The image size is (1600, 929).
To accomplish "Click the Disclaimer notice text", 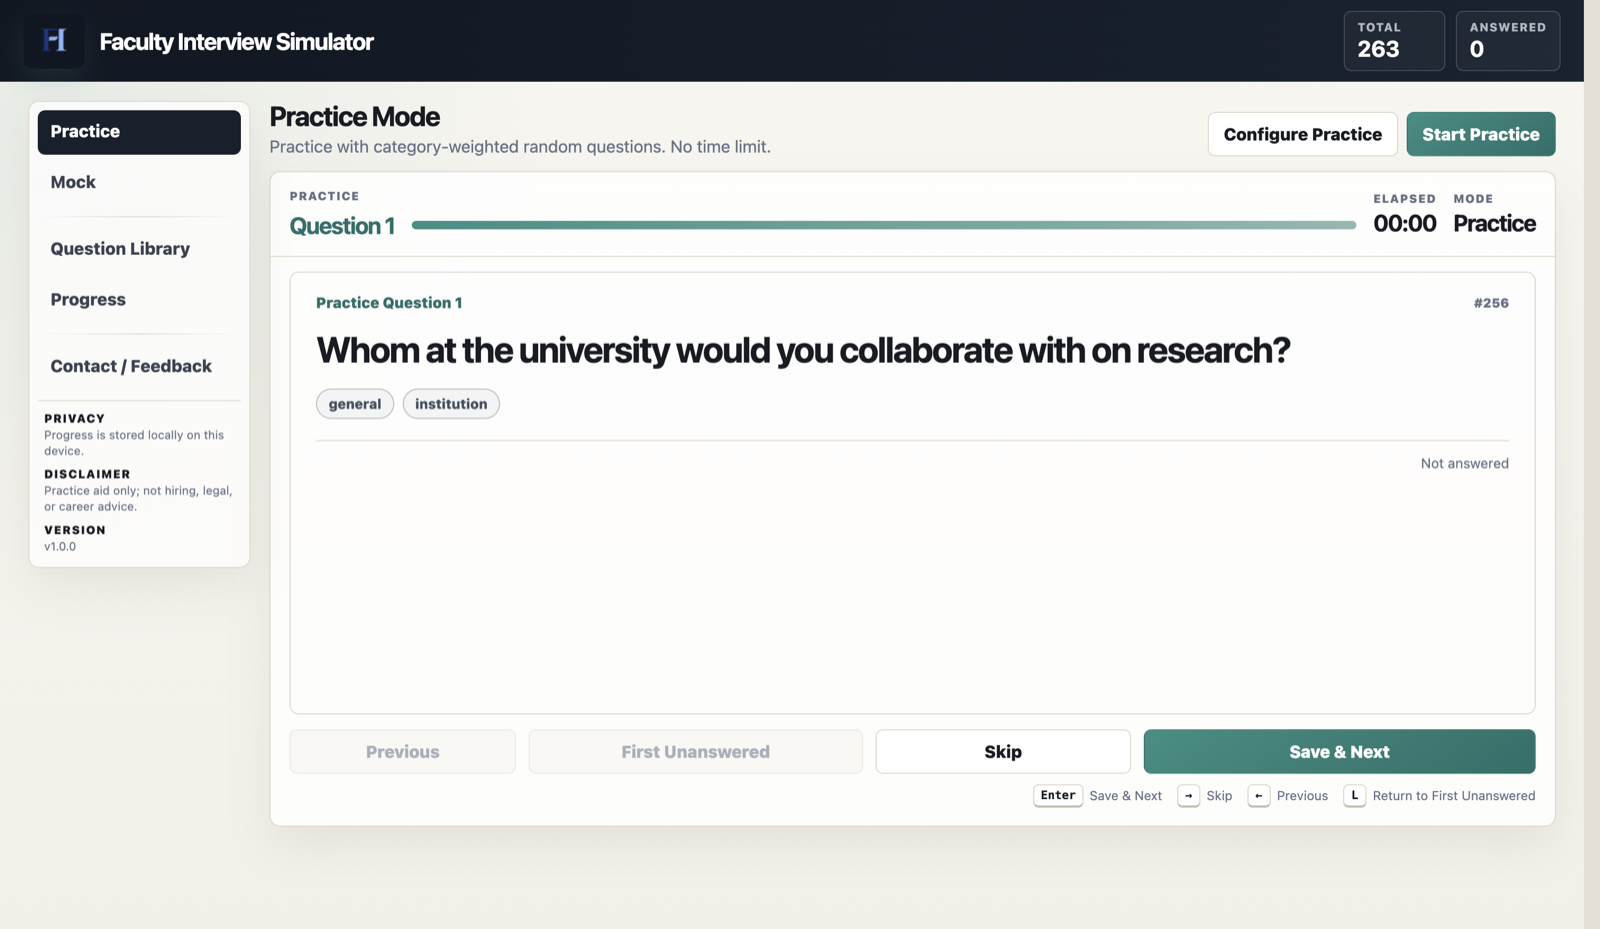I will click(138, 499).
